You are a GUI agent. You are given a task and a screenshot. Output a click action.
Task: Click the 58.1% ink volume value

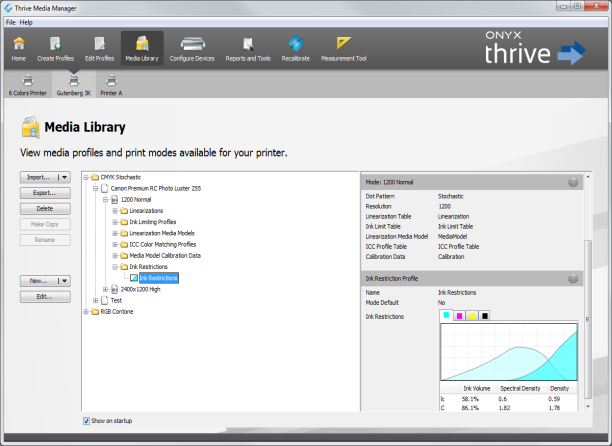[x=470, y=399]
